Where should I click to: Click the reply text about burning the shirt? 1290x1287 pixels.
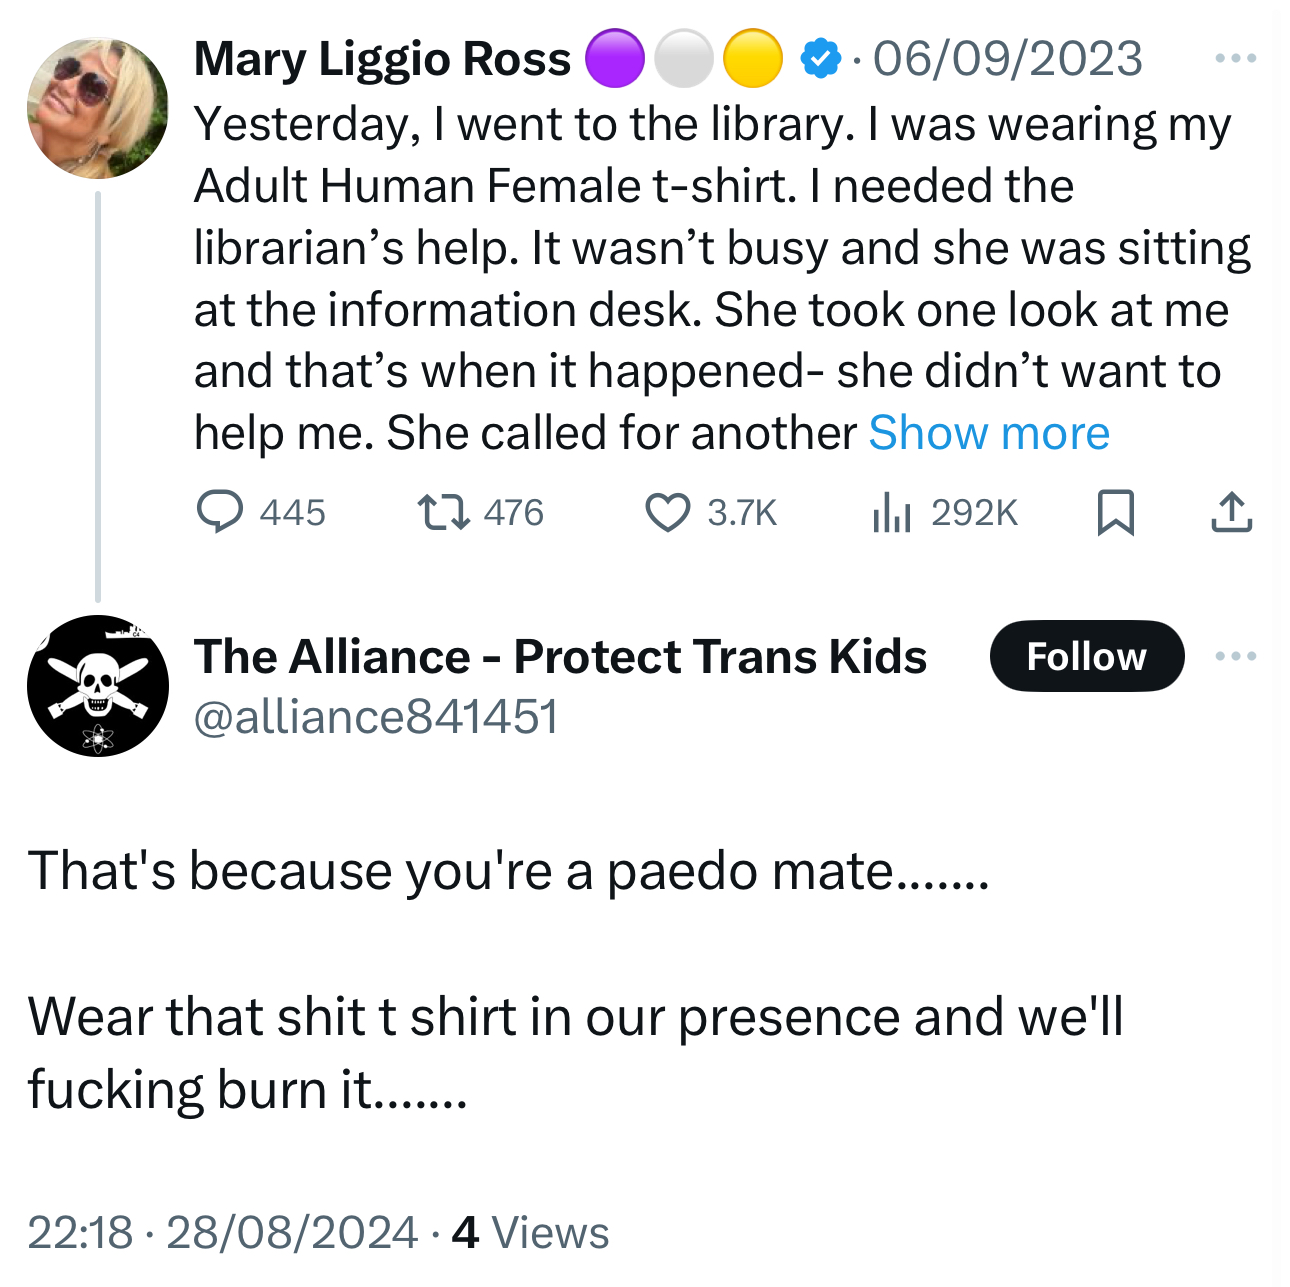point(575,1052)
